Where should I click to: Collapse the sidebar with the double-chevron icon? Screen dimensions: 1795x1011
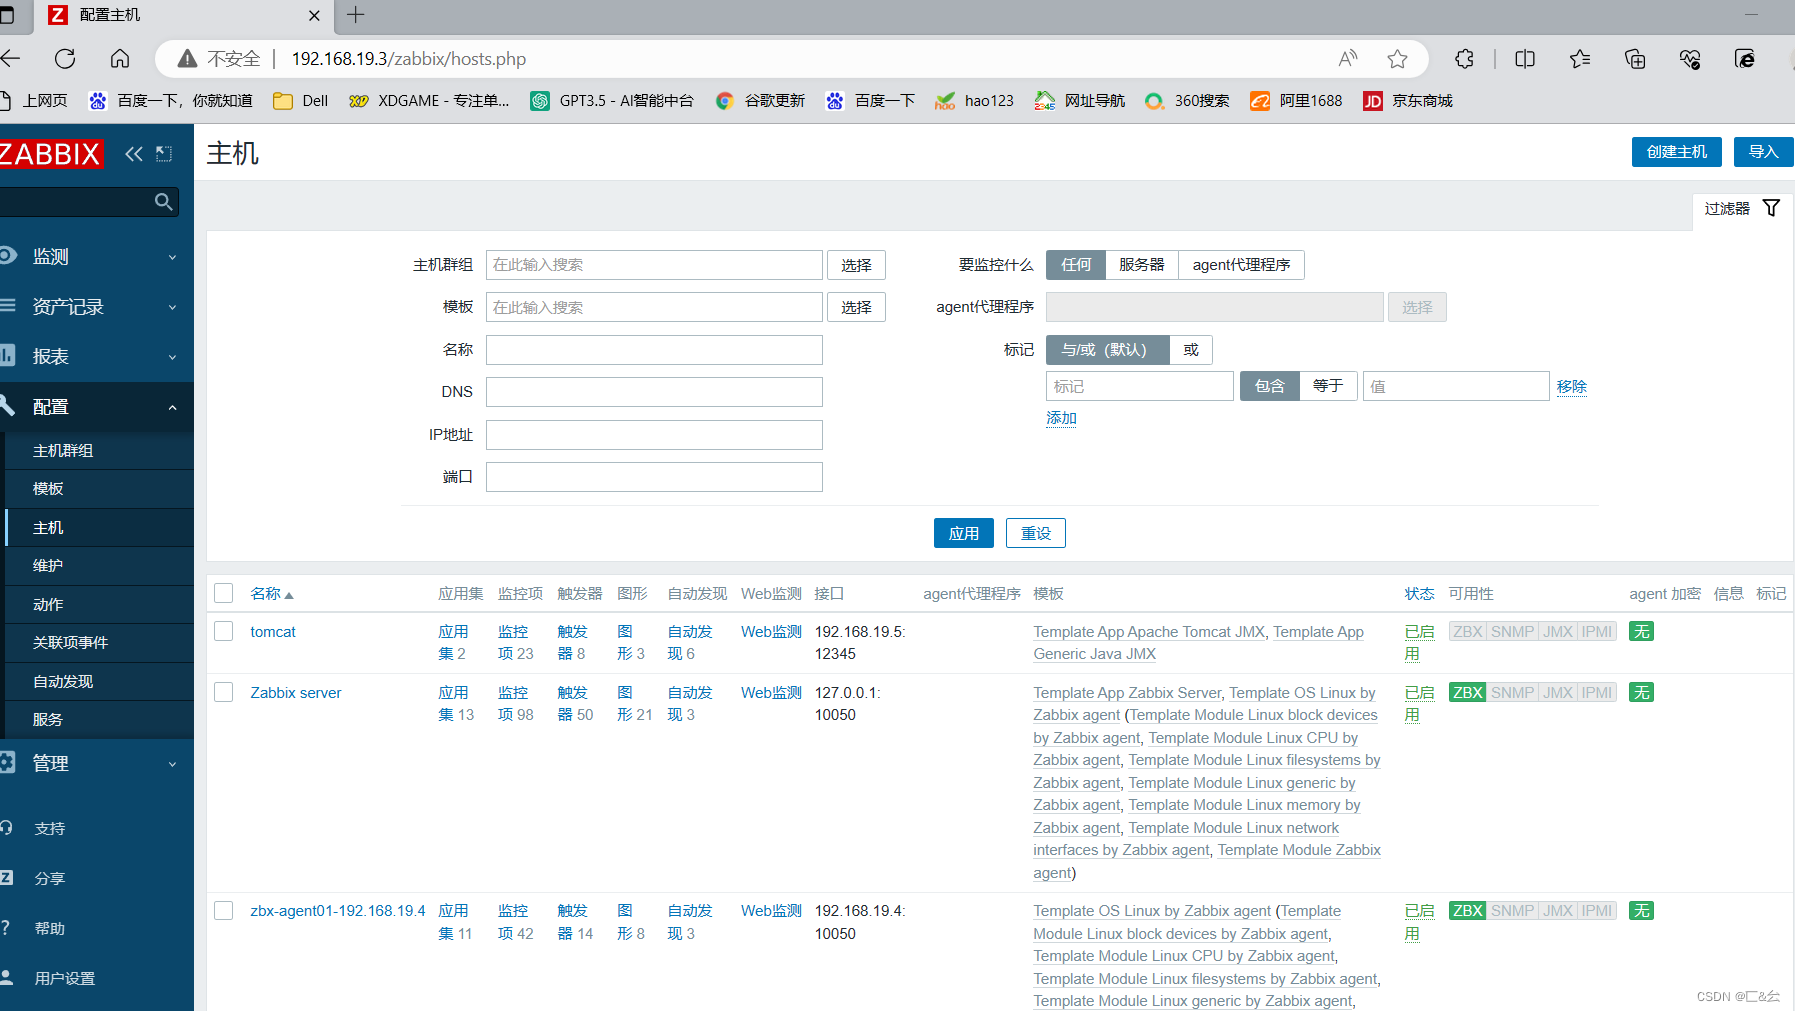[x=134, y=153]
